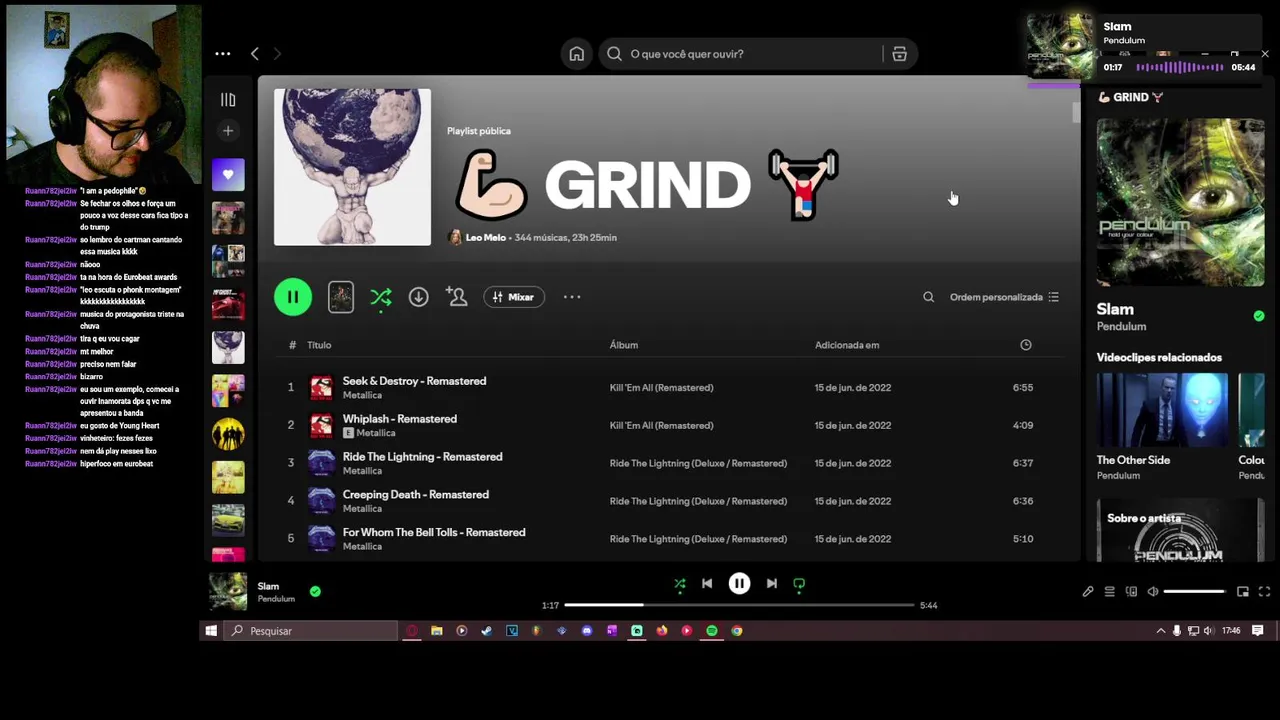The height and width of the screenshot is (720, 1280).
Task: Sort by the Adicionada em column
Action: (x=847, y=345)
